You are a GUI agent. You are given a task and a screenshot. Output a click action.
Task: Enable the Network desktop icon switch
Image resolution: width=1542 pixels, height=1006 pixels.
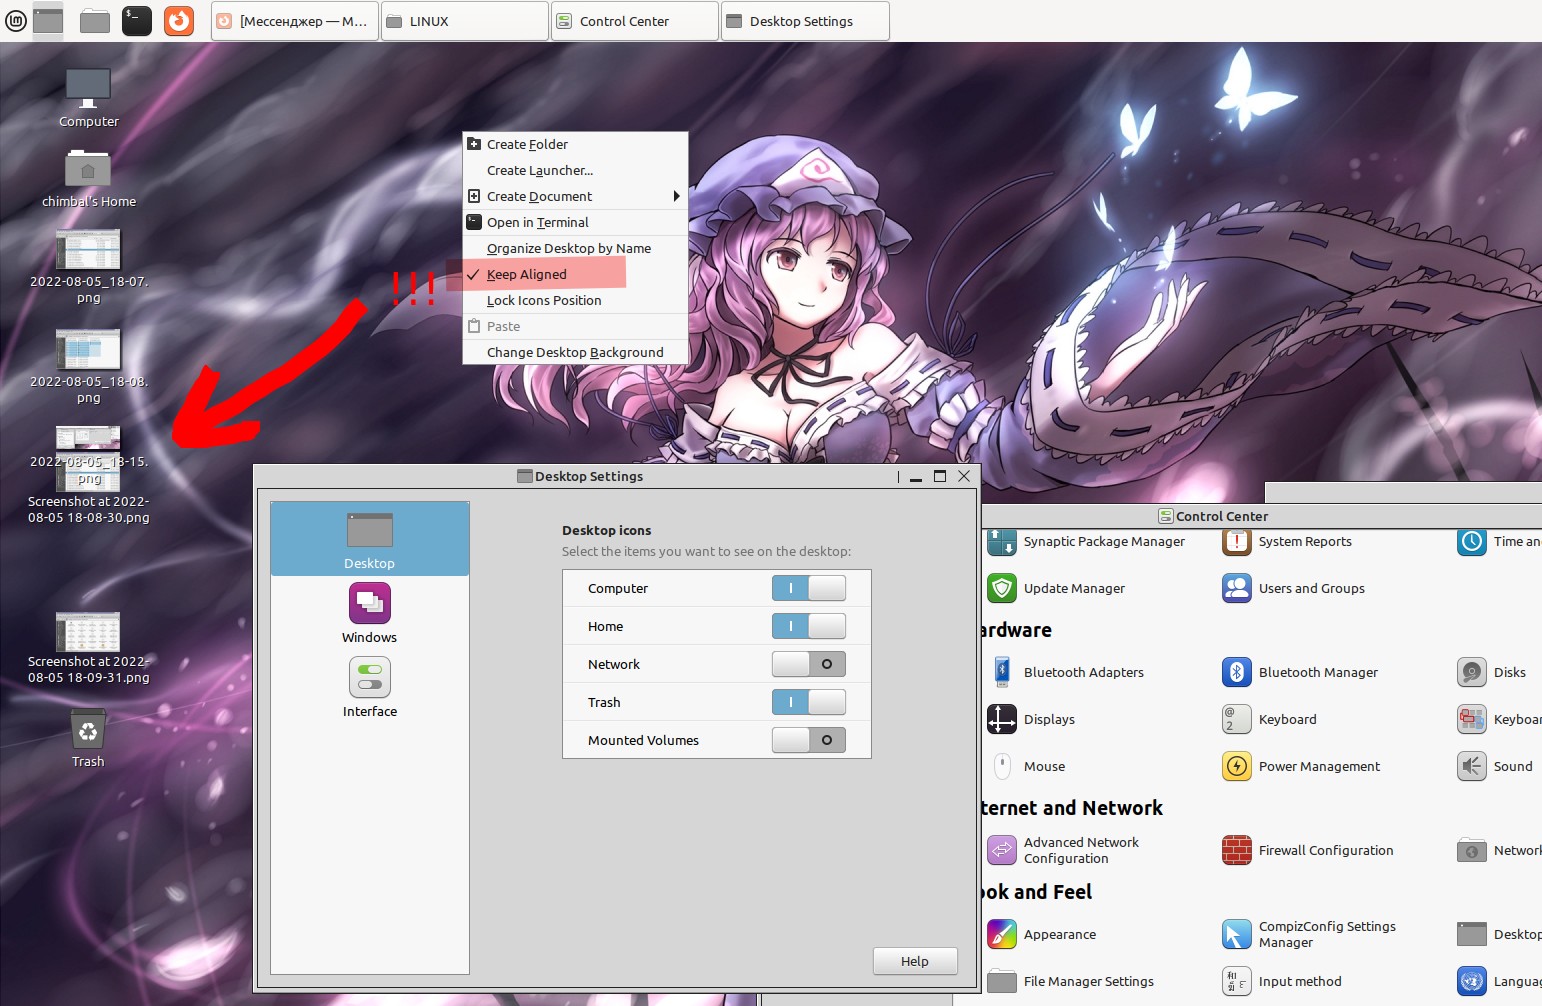pyautogui.click(x=809, y=664)
